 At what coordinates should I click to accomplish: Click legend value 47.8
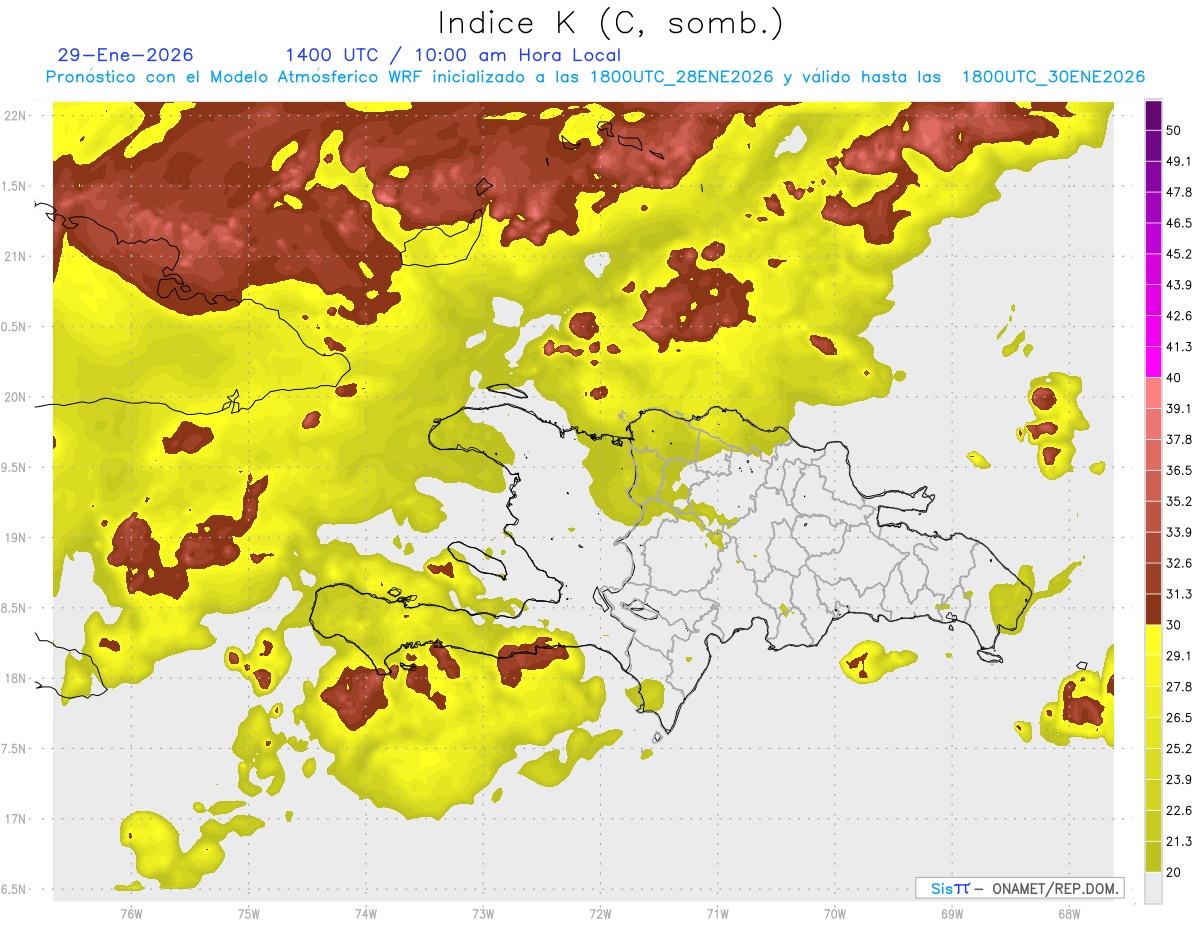[x=1179, y=193]
